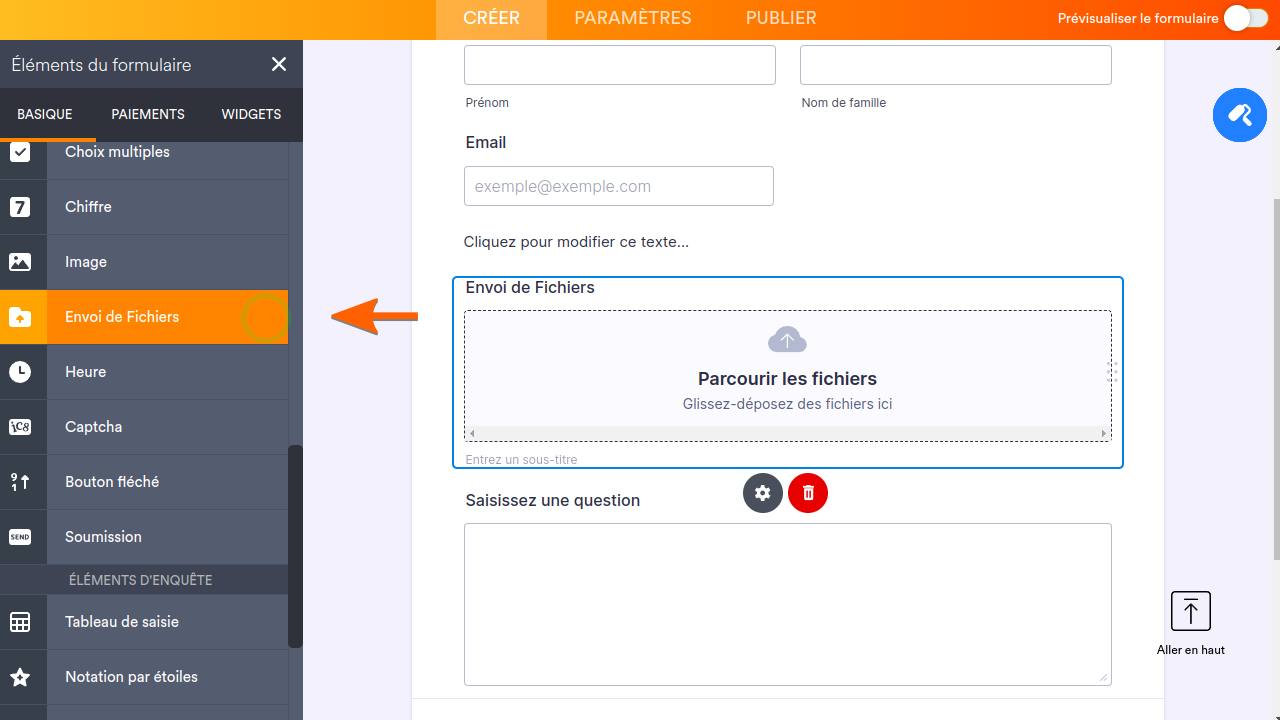The width and height of the screenshot is (1280, 720).
Task: Open the form designer paint roller
Action: (1240, 115)
